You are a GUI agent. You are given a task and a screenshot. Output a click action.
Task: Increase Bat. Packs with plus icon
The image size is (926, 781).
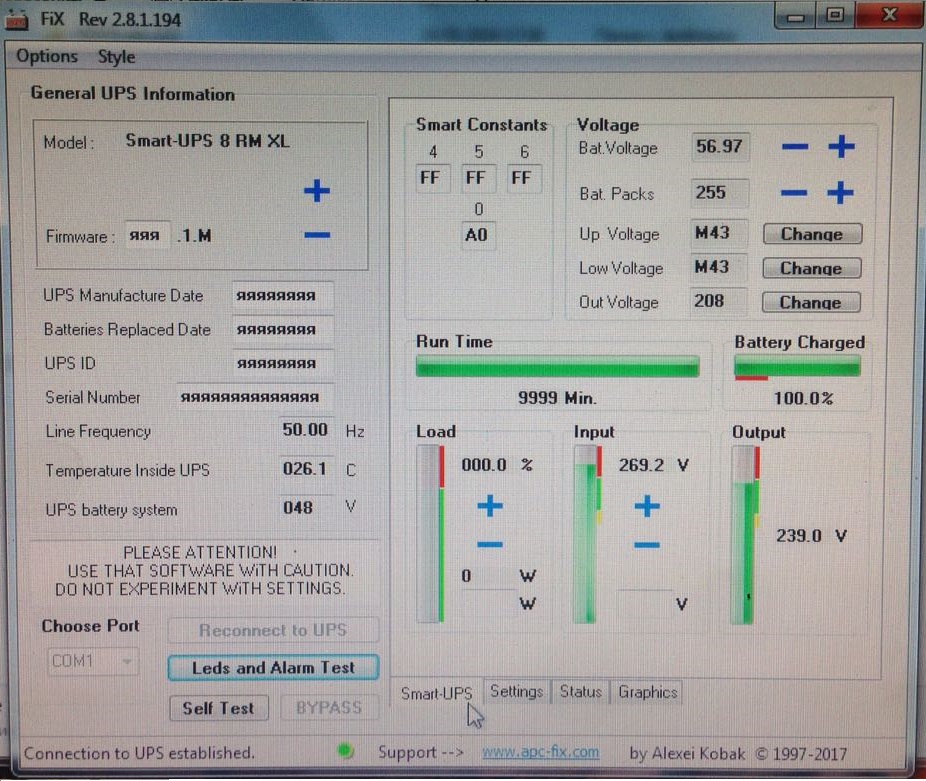pos(841,193)
